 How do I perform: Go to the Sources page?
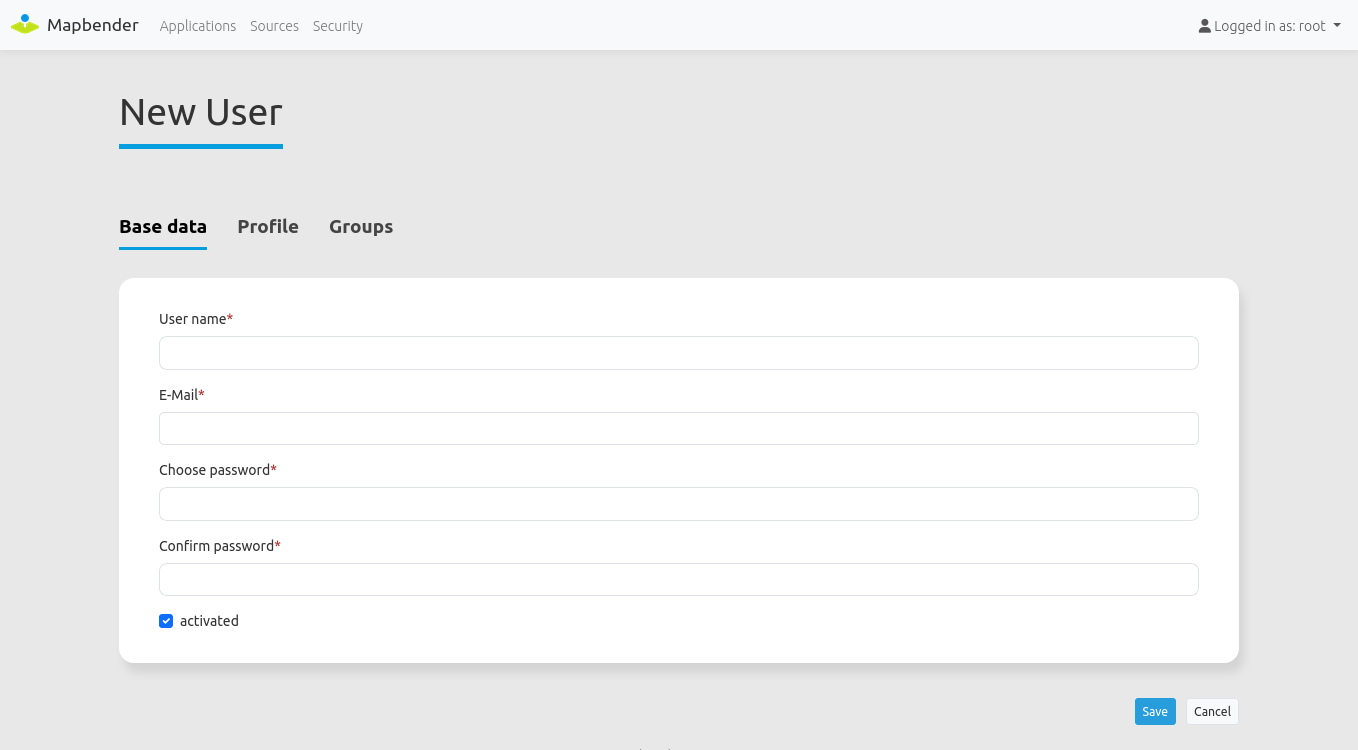click(274, 26)
